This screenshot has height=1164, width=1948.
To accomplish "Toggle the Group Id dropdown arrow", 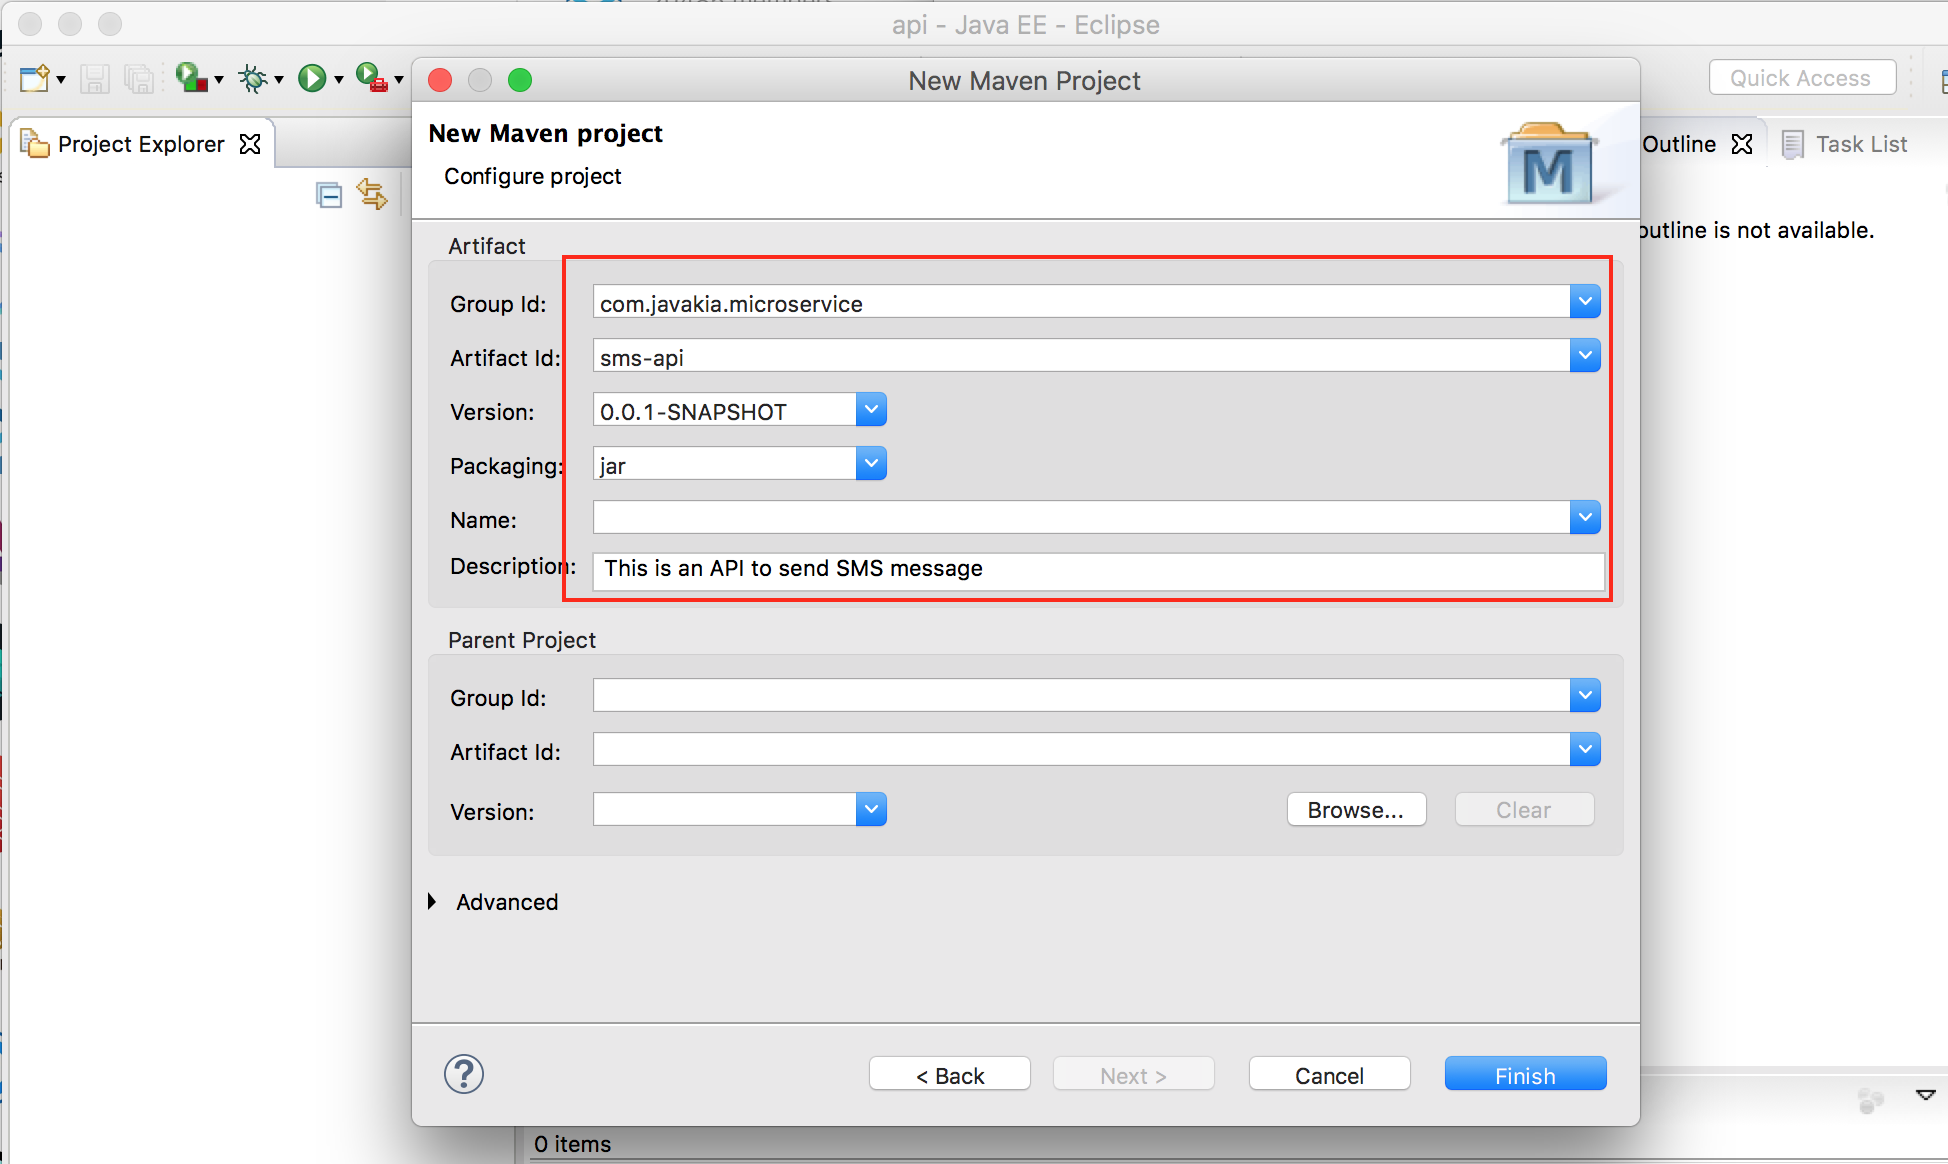I will pos(1584,301).
